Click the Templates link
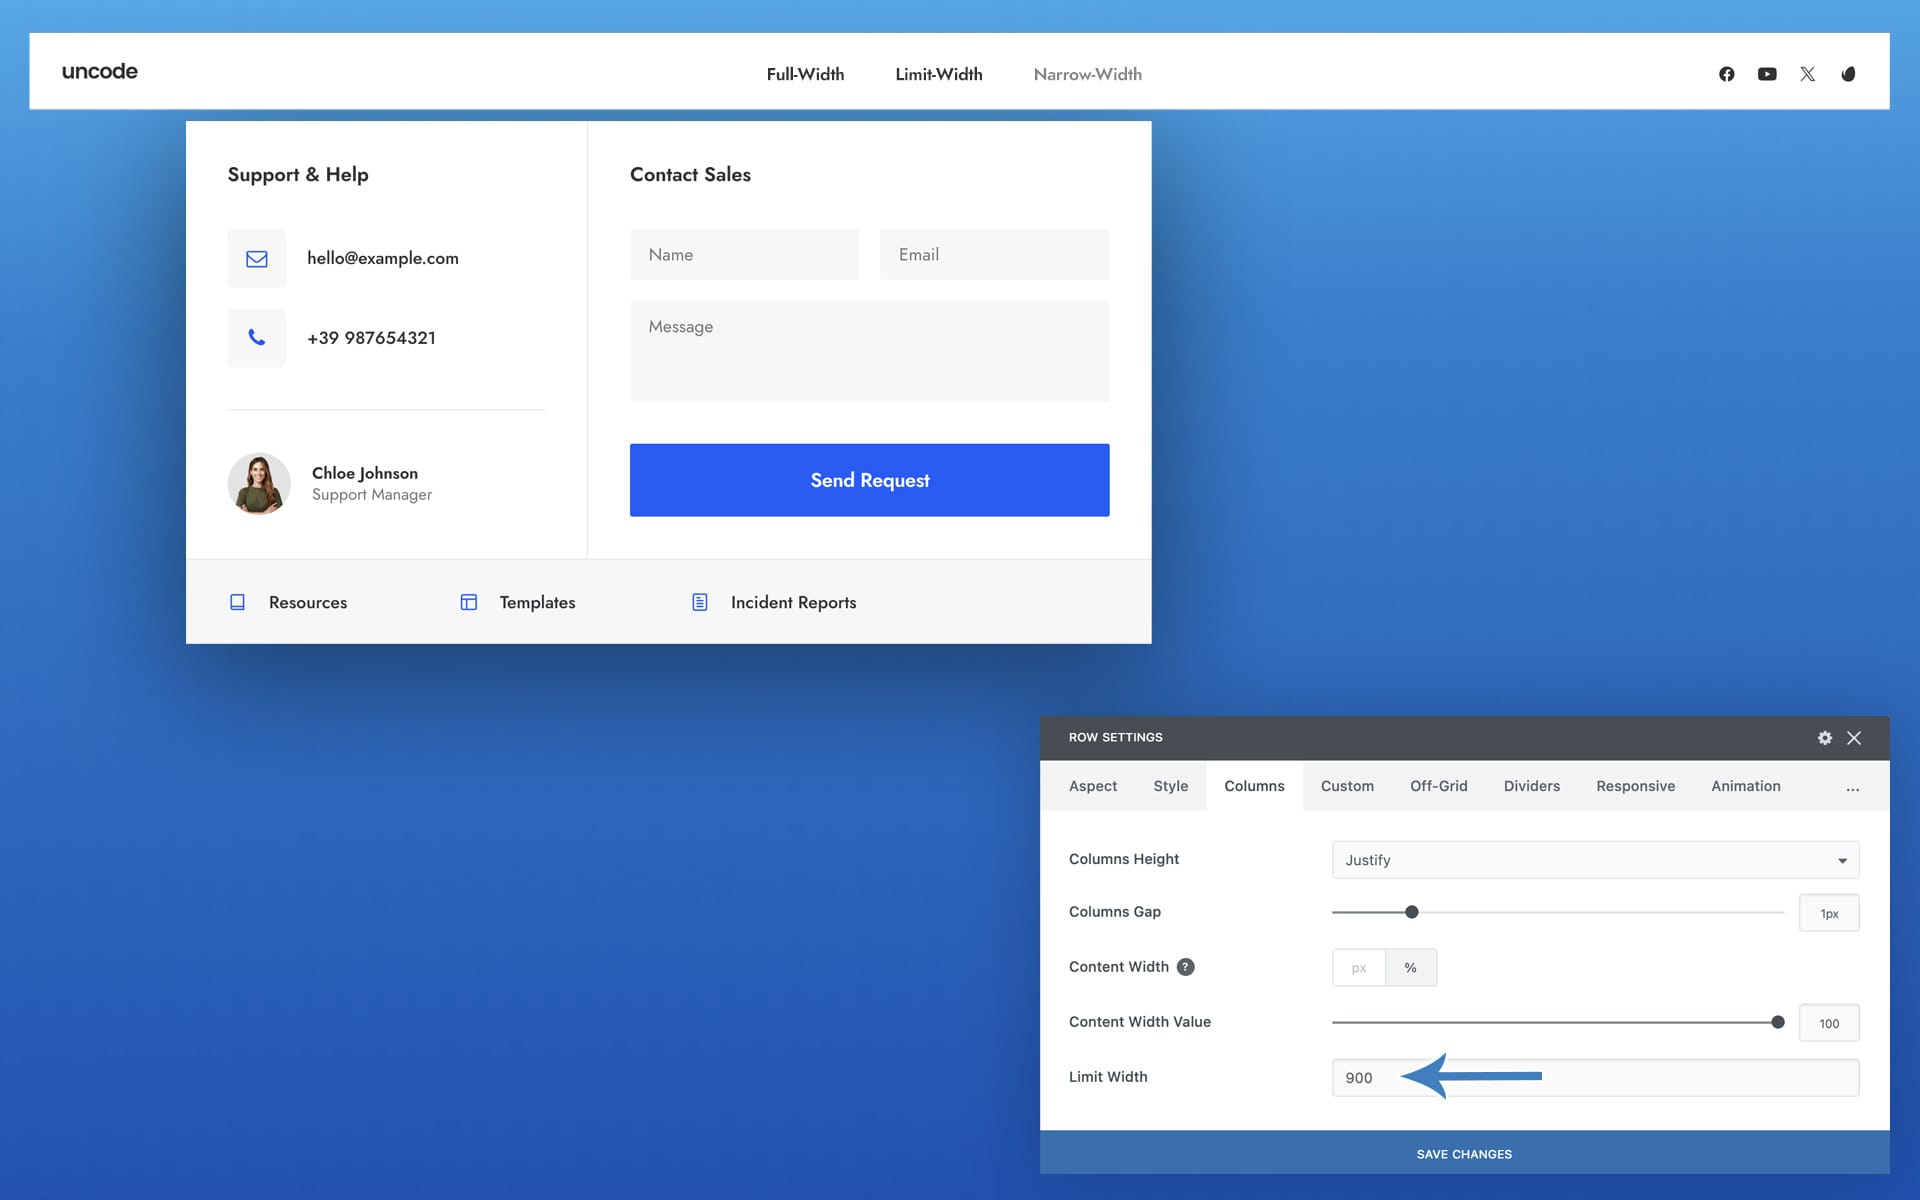1920x1200 pixels. point(537,602)
